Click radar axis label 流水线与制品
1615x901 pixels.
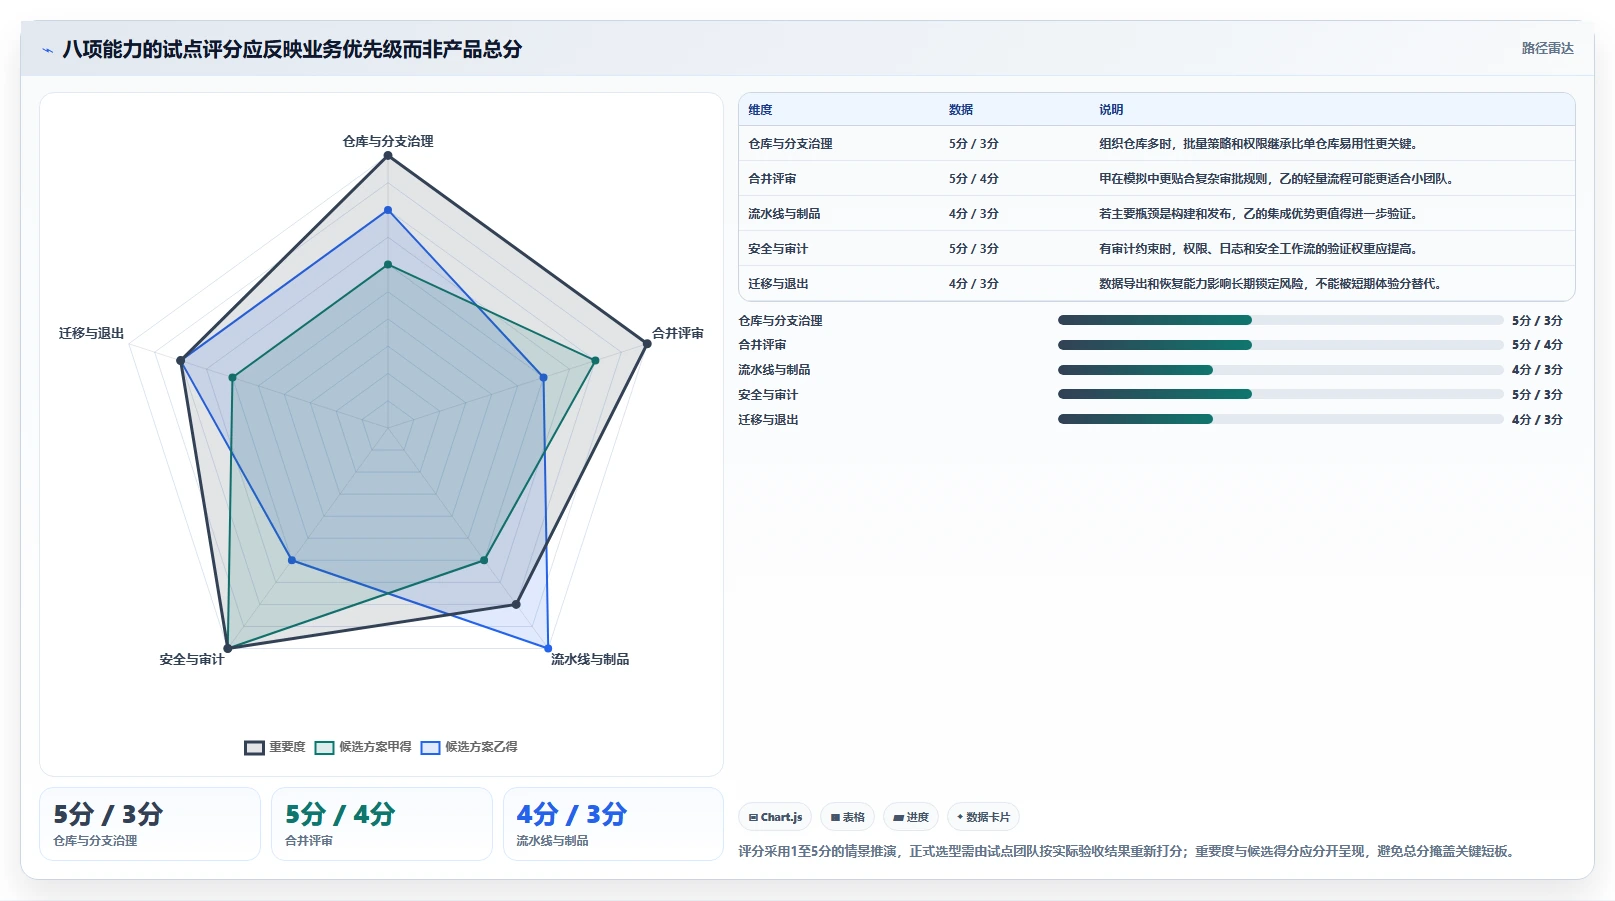[590, 659]
